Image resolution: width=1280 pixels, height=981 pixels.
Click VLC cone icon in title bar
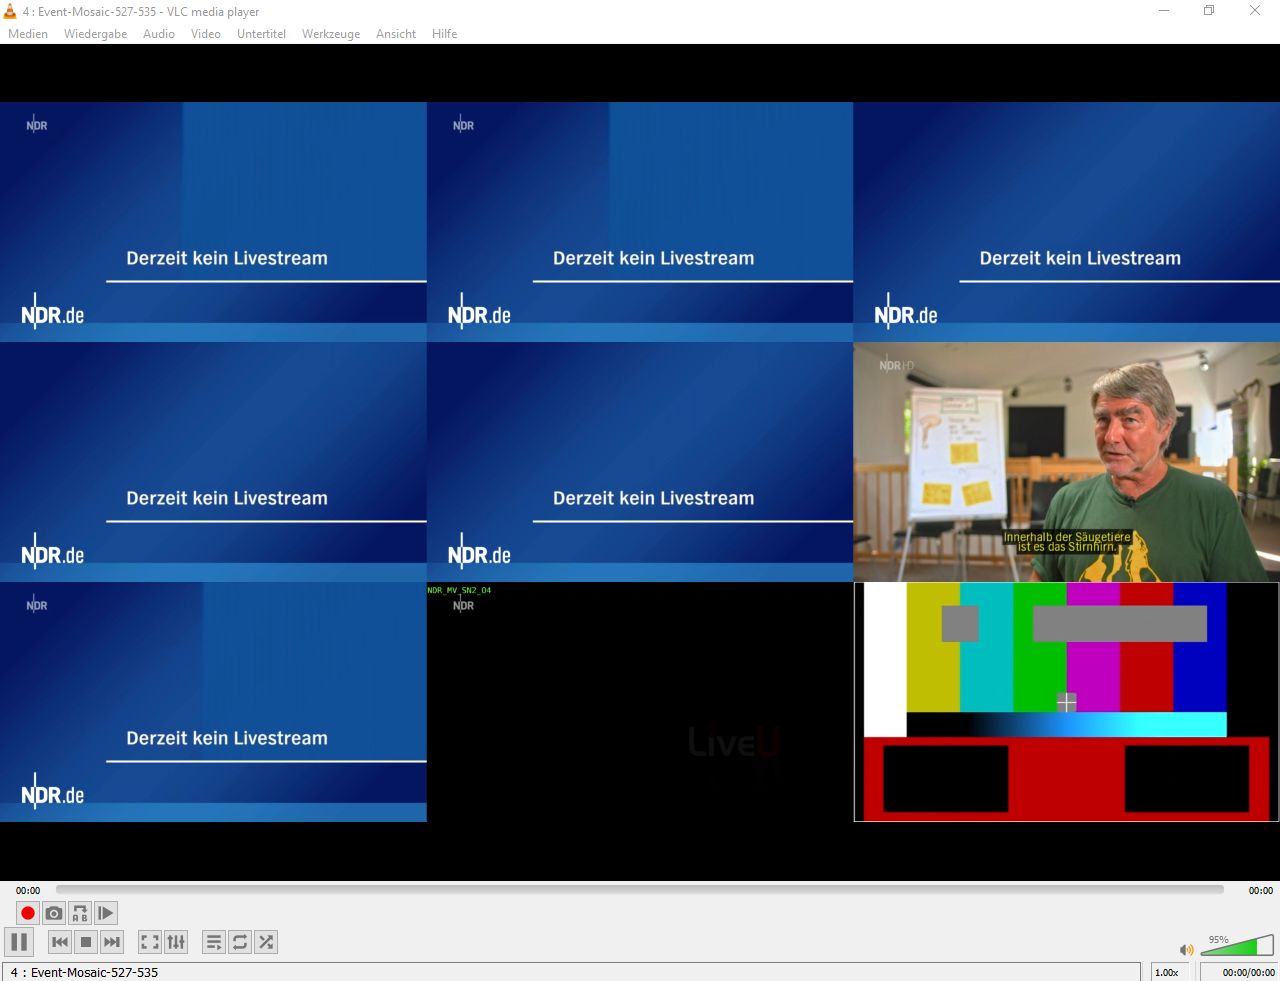(x=10, y=11)
